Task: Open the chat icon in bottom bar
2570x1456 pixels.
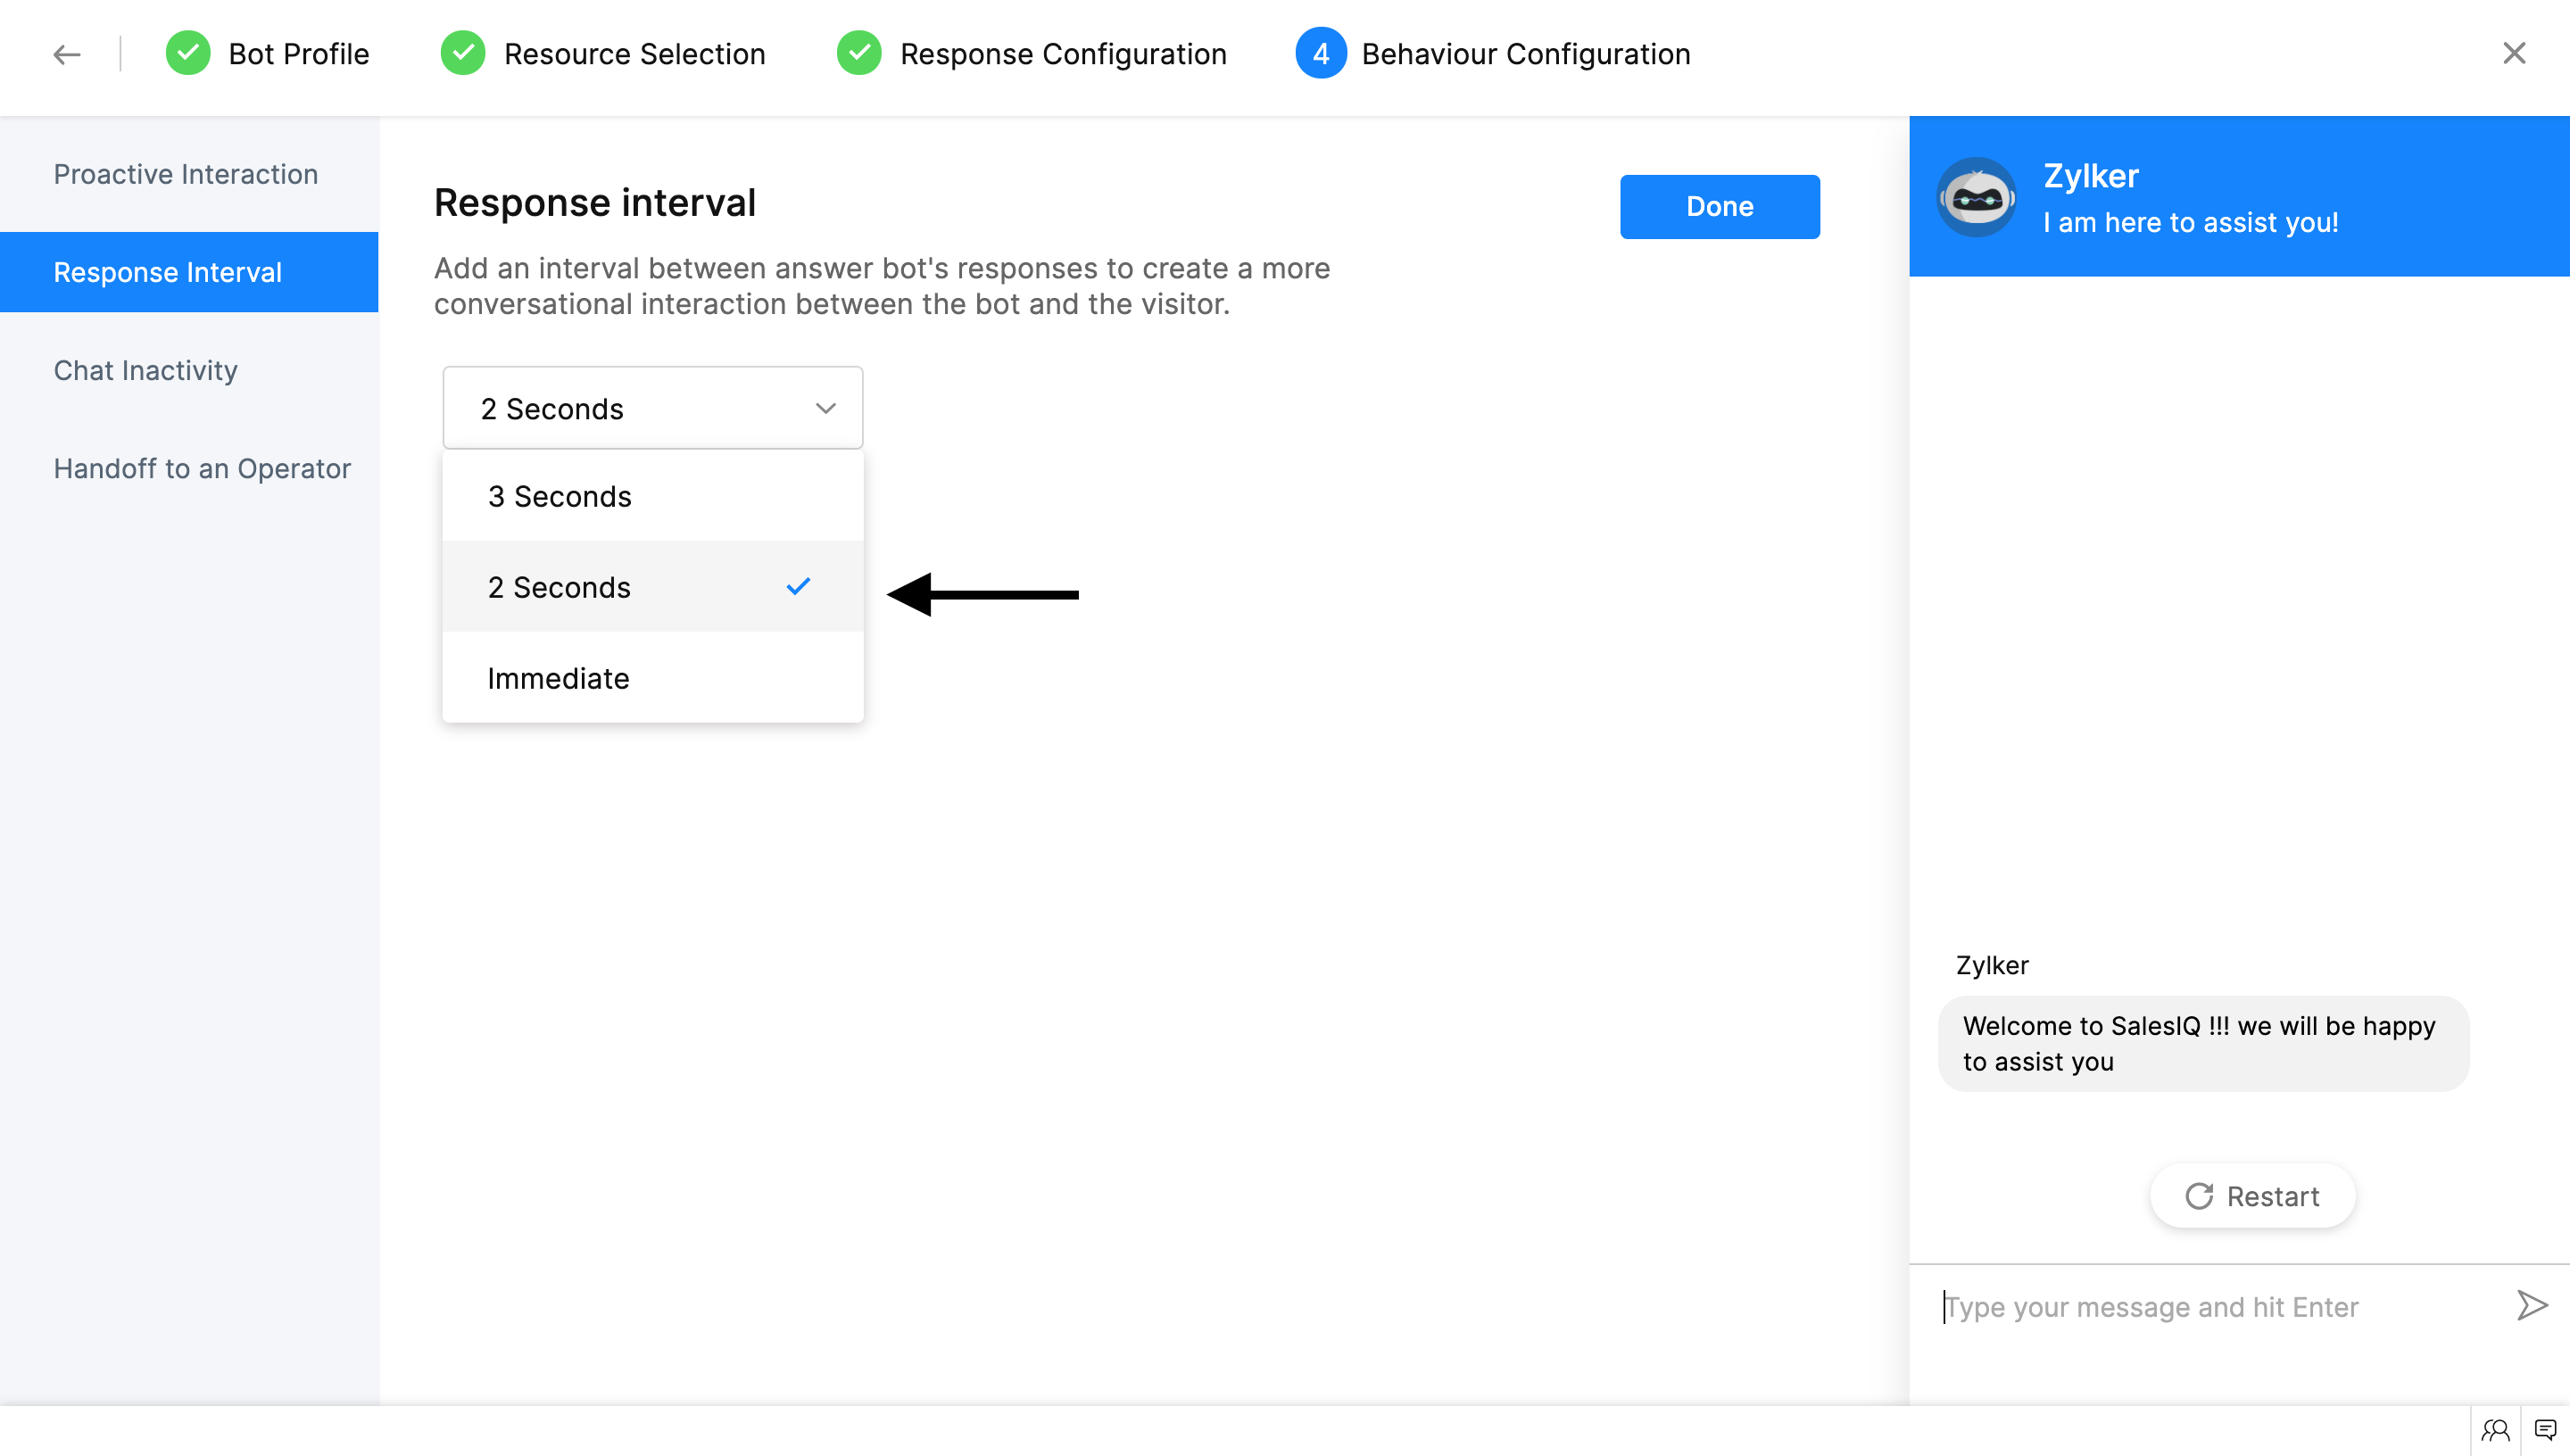Action: pos(2545,1430)
